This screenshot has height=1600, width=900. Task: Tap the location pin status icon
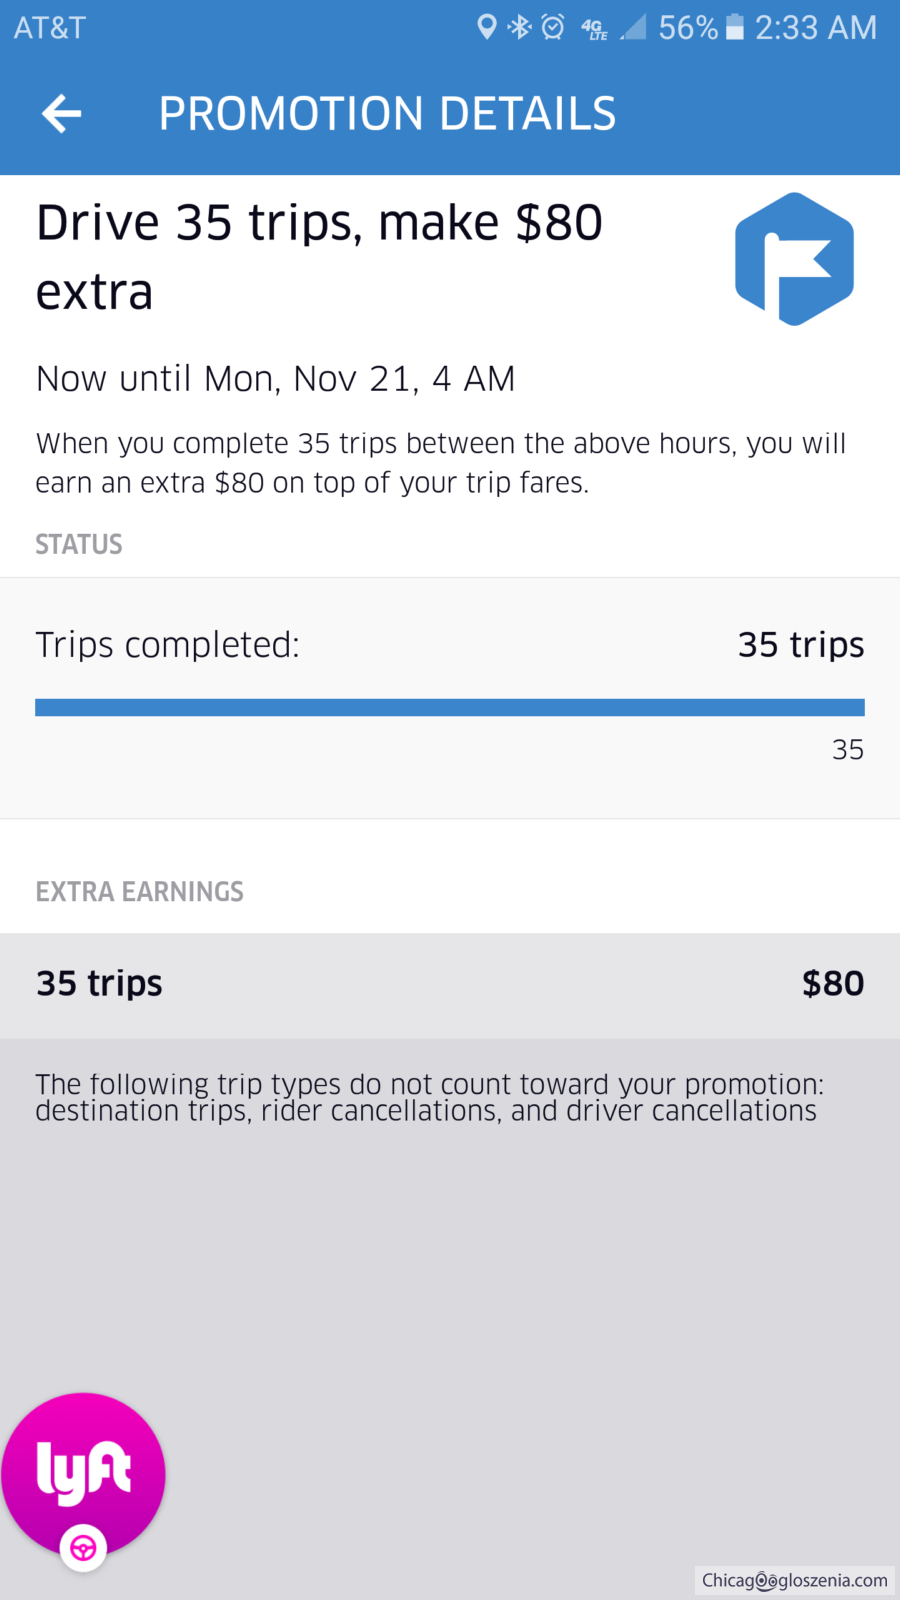tap(487, 27)
